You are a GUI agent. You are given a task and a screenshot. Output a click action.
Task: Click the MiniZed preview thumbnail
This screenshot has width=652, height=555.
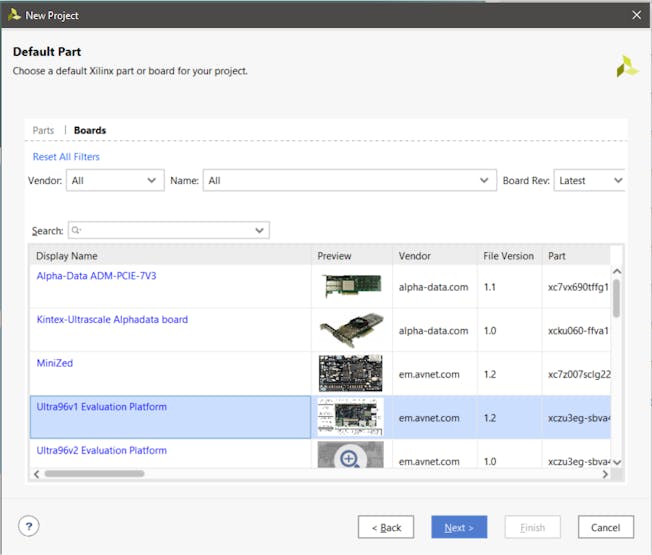click(x=351, y=373)
